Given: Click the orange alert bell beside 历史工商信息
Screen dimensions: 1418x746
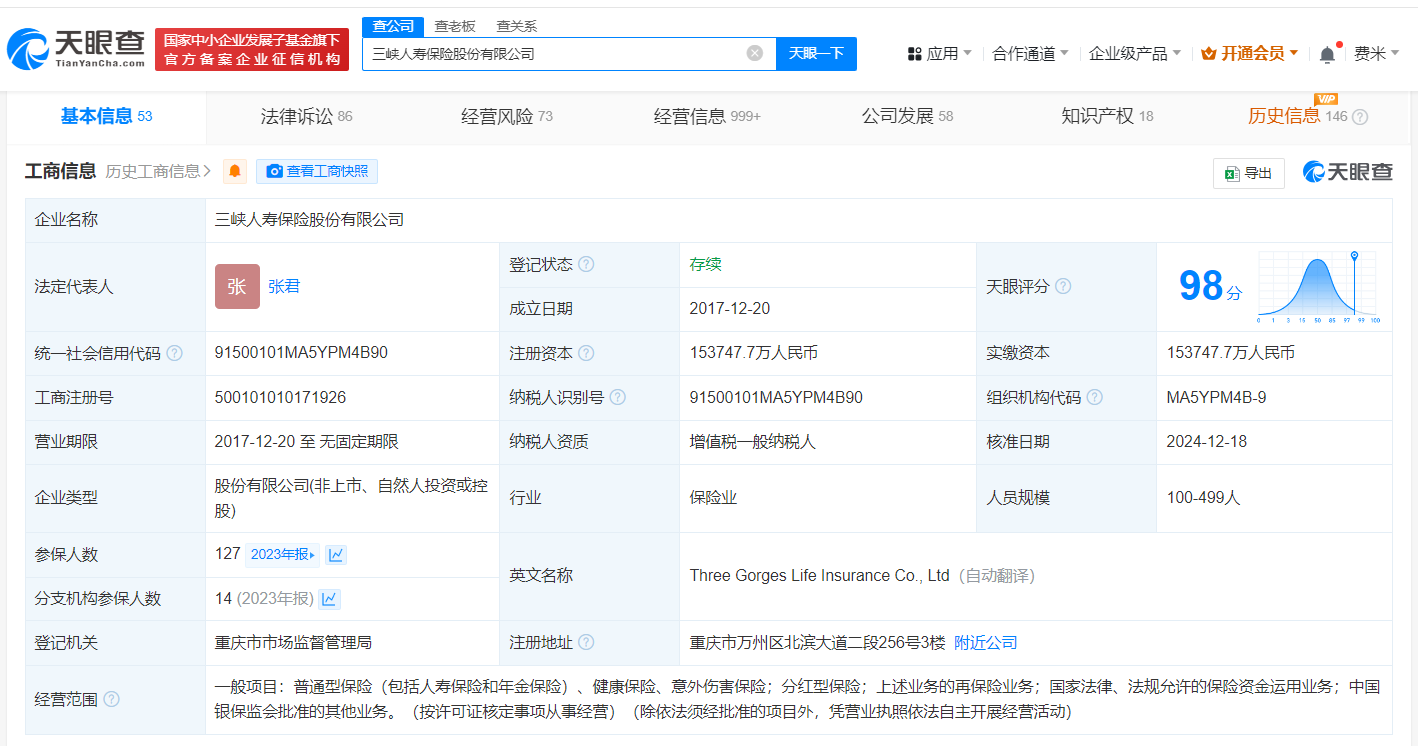Looking at the screenshot, I should [235, 171].
